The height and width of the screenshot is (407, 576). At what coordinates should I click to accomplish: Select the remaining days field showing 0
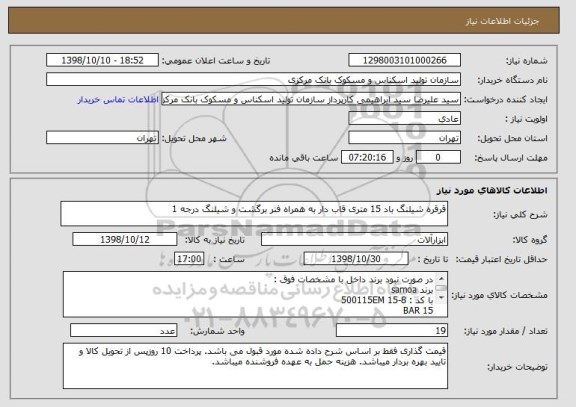(x=438, y=158)
